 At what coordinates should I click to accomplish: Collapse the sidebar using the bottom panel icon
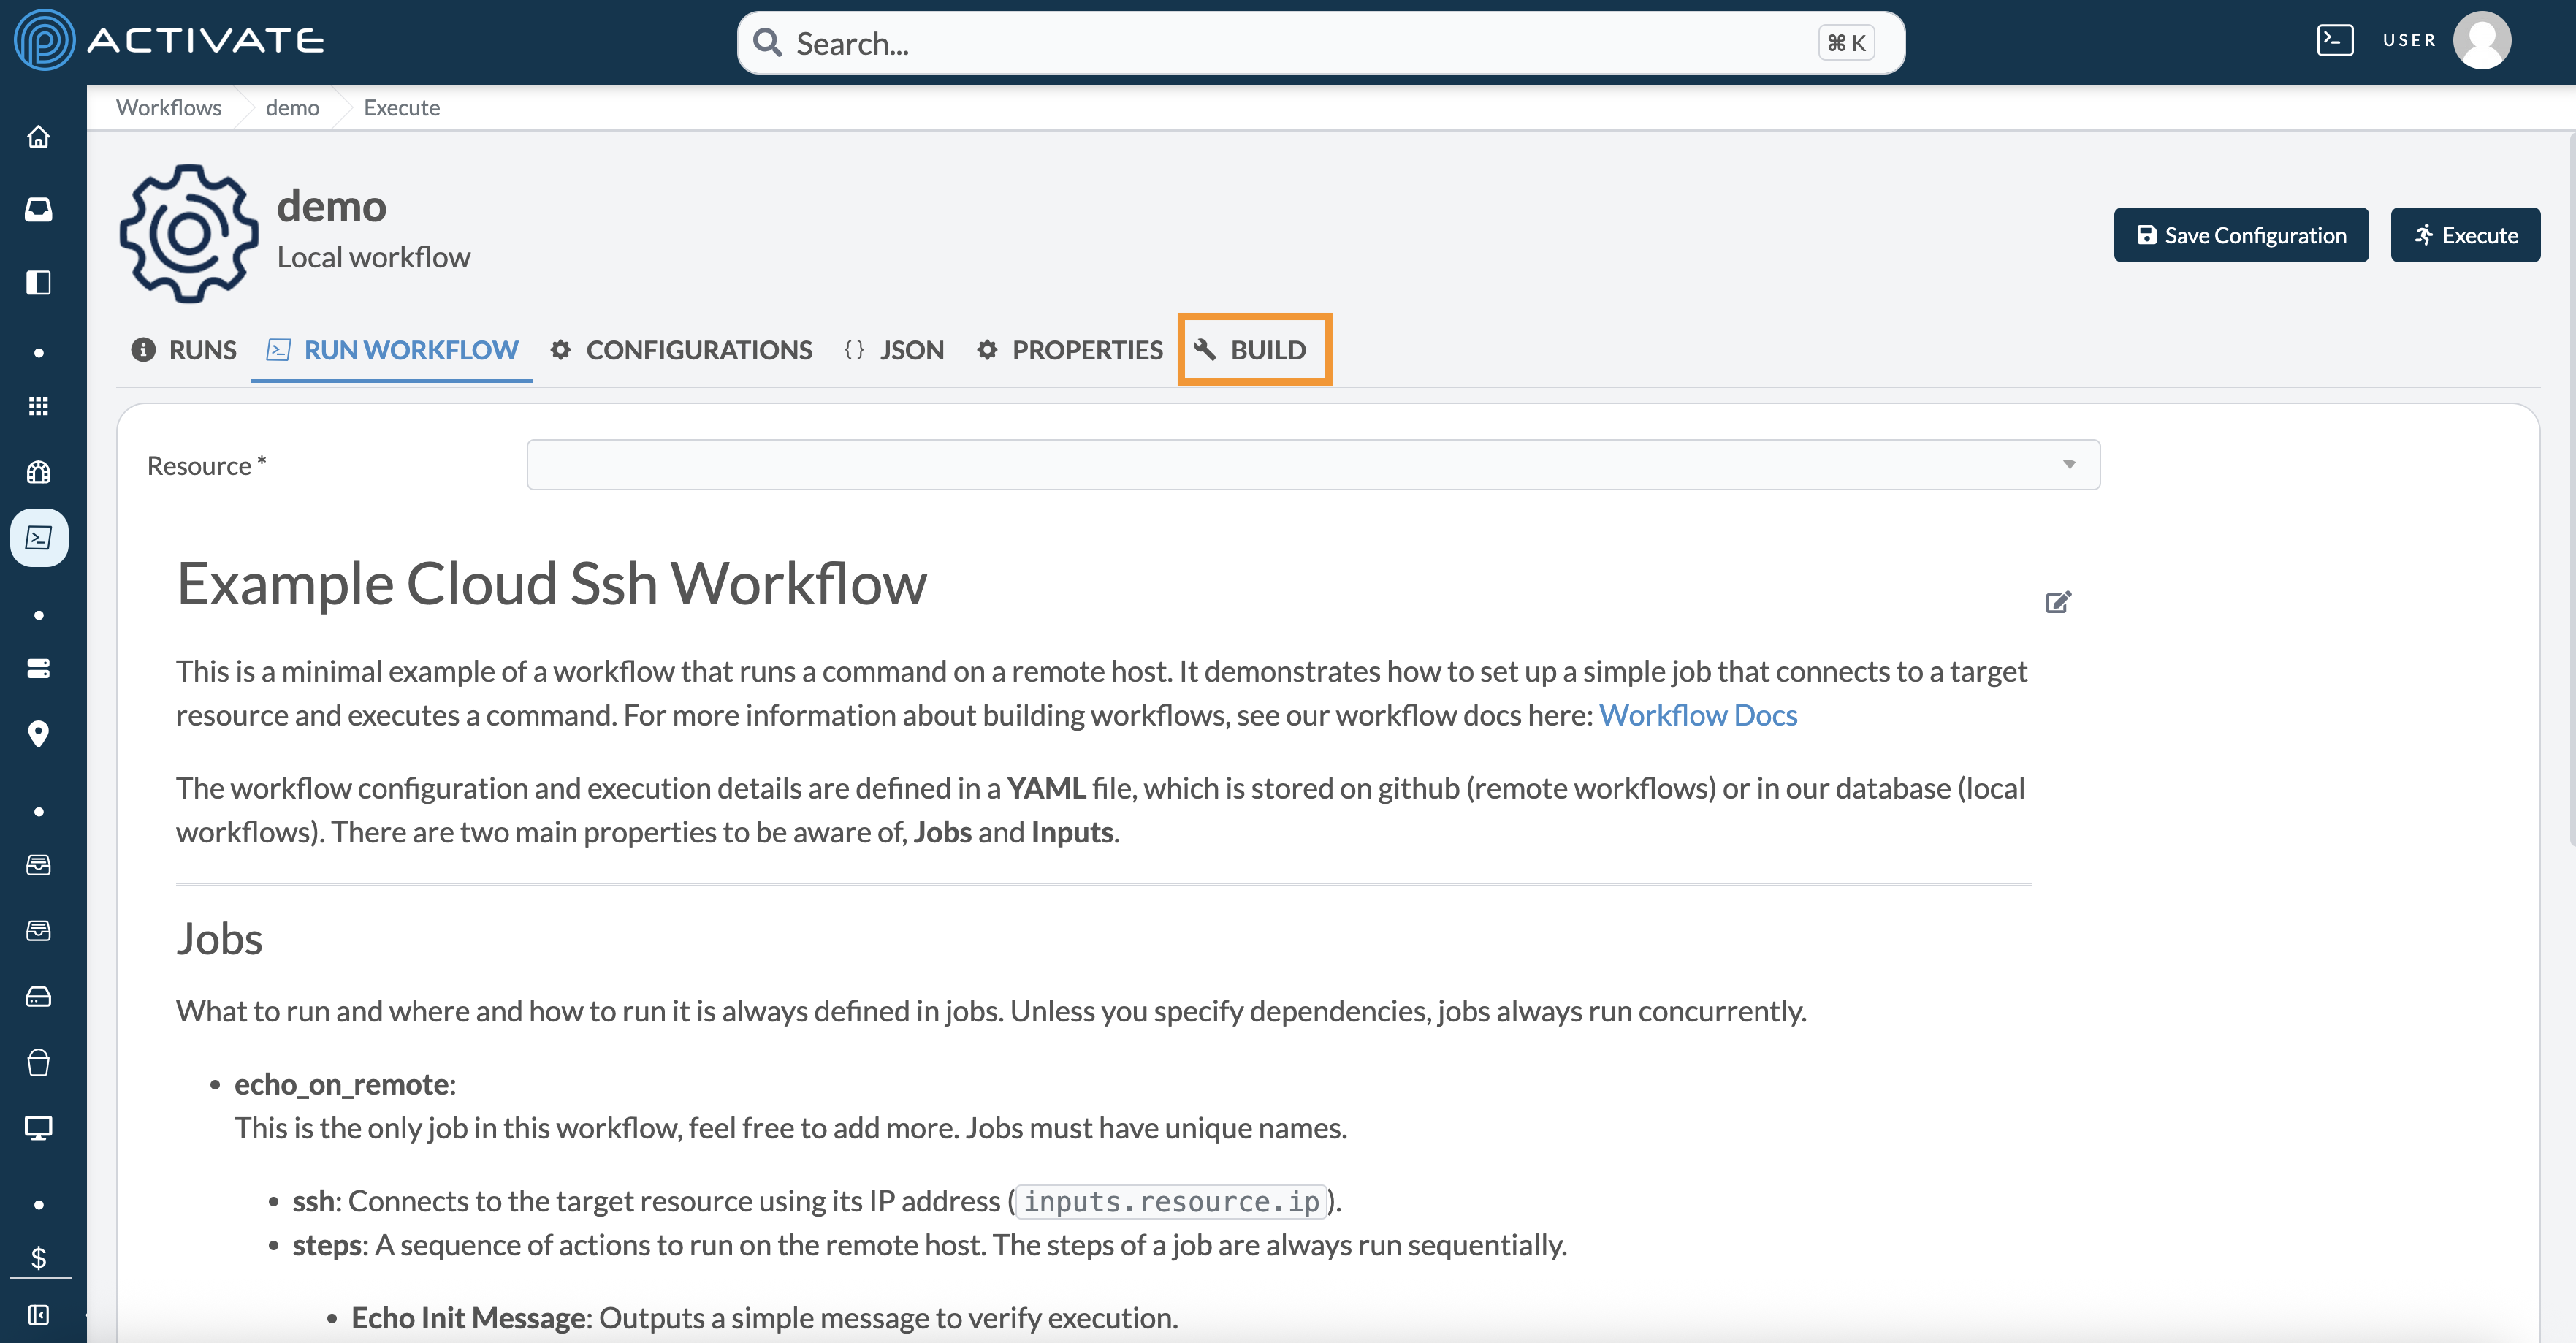click(x=38, y=1314)
